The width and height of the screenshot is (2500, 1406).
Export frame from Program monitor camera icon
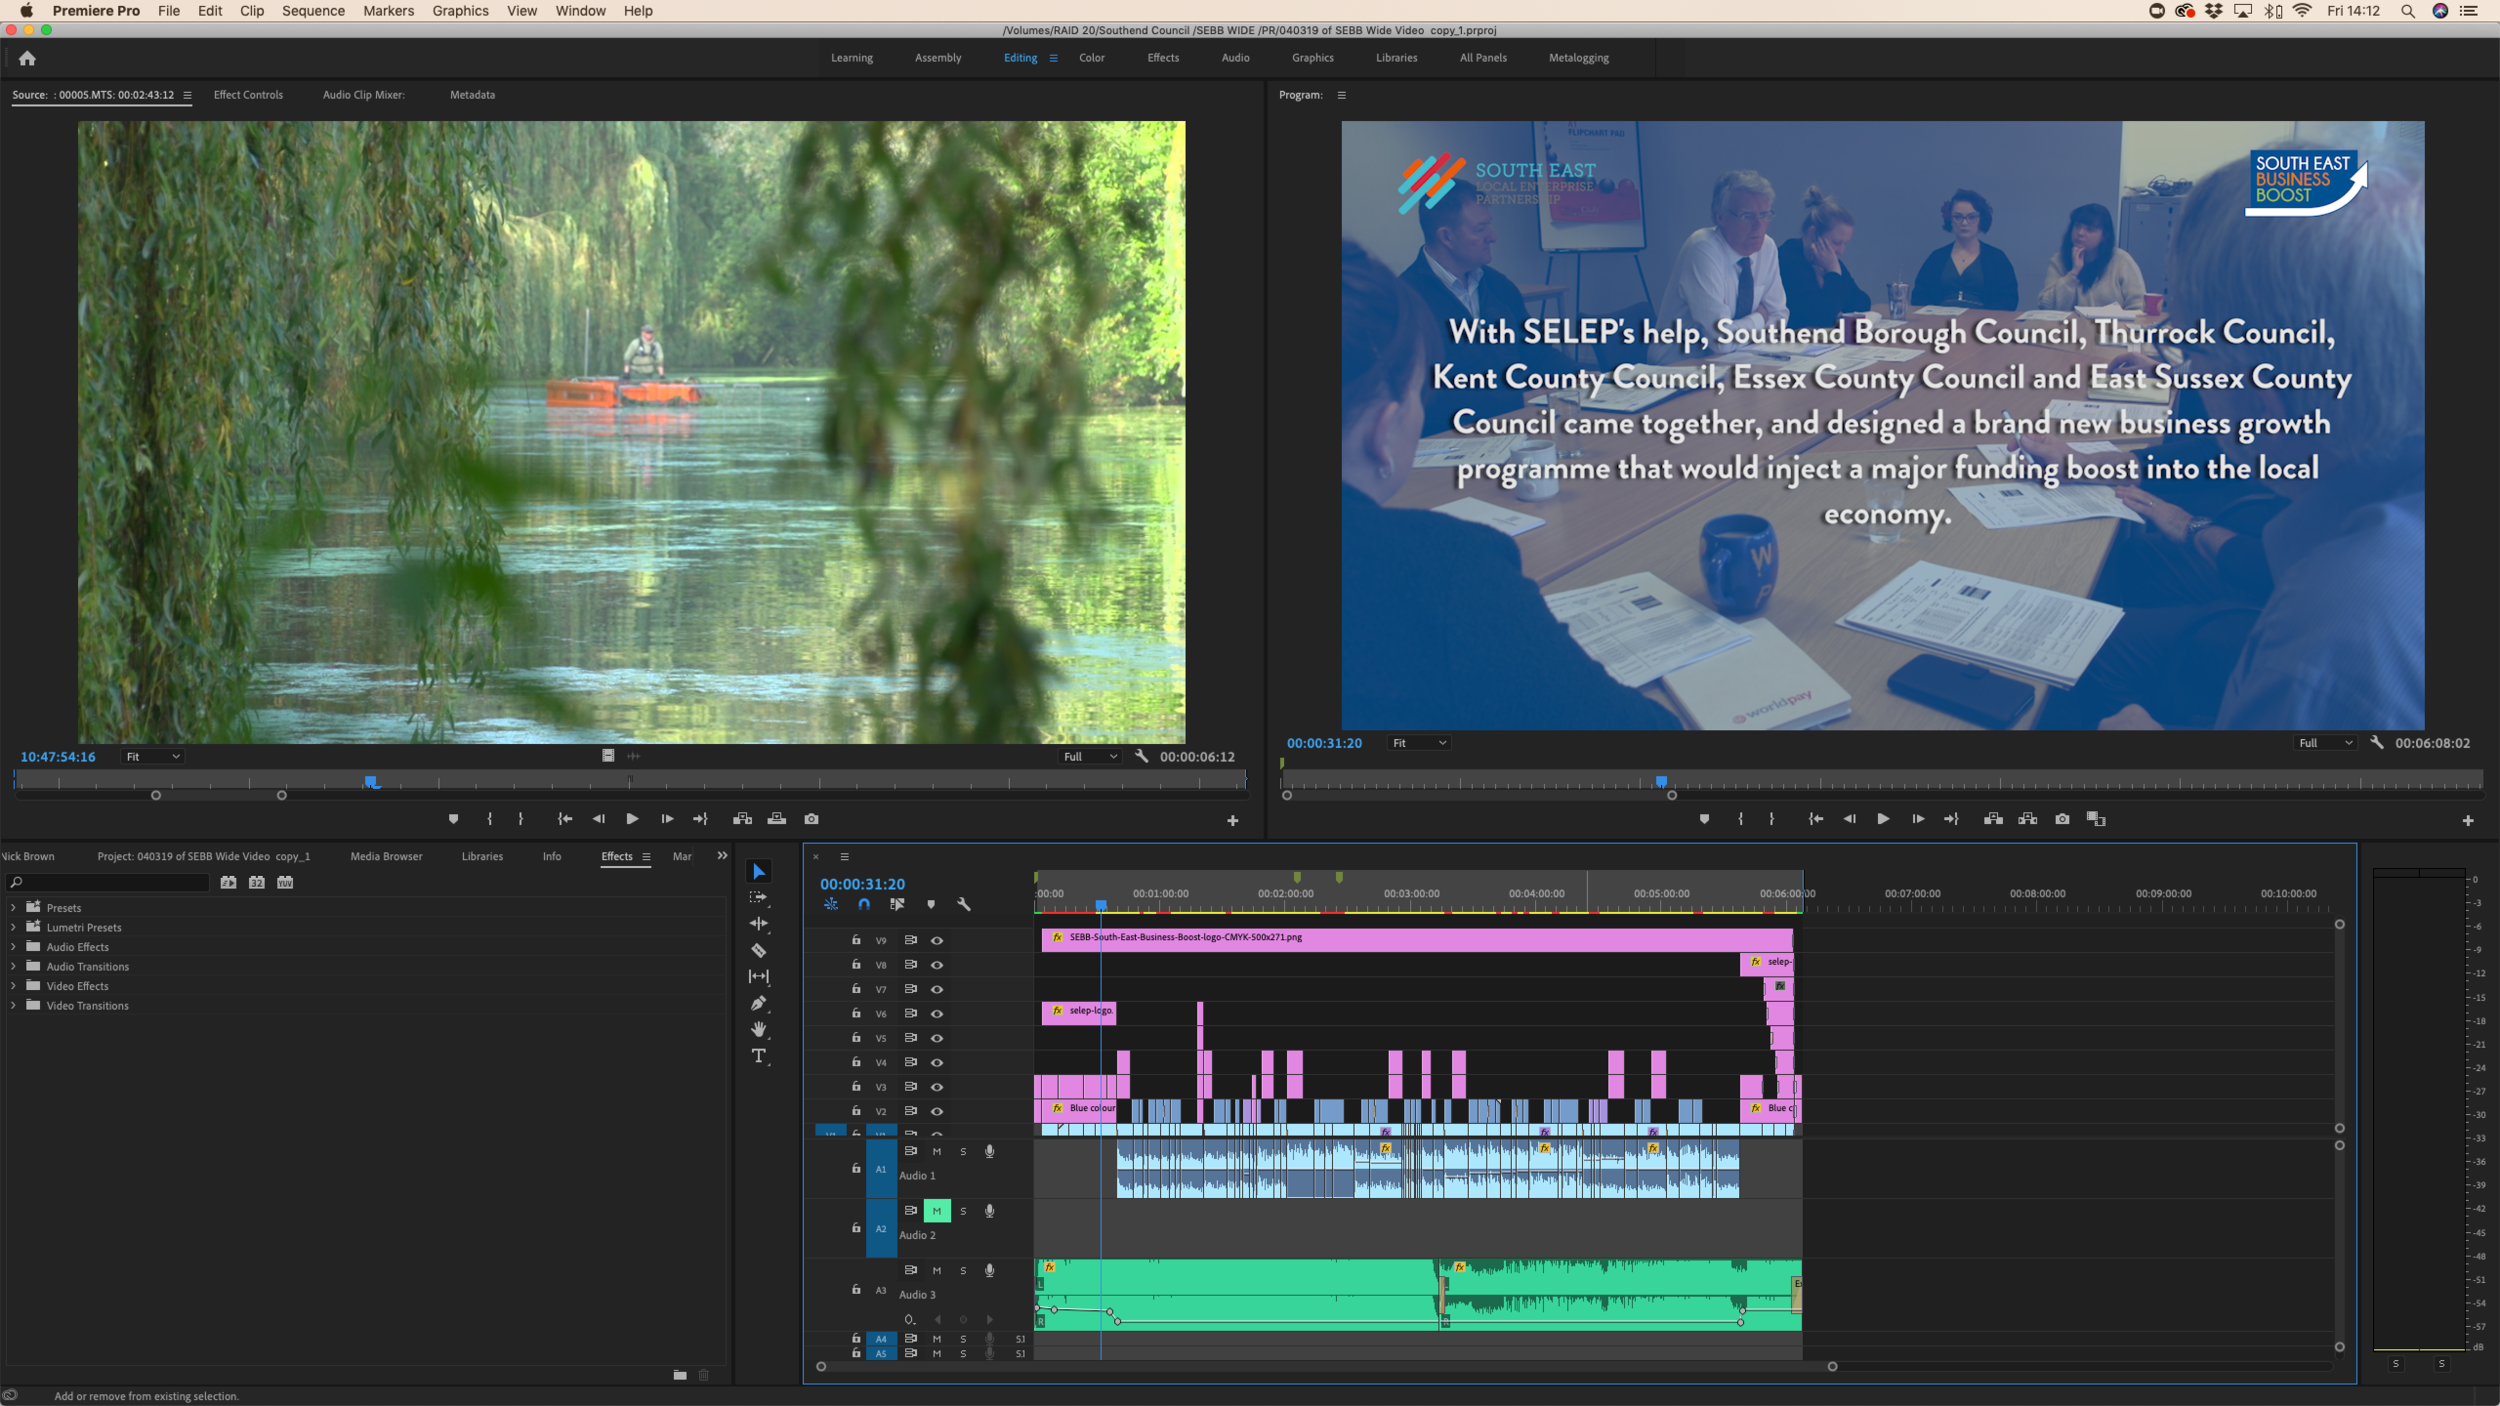2062,819
